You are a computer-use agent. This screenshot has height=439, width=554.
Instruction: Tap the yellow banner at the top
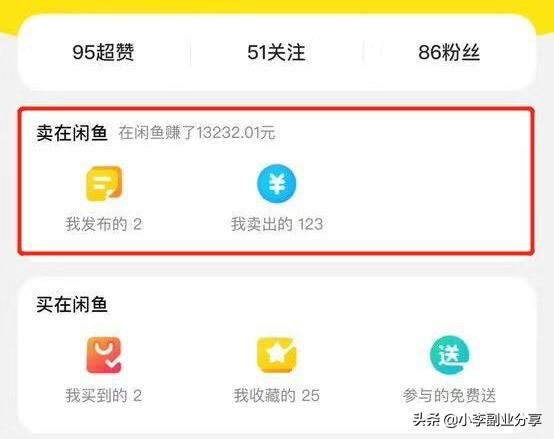pyautogui.click(x=277, y=7)
